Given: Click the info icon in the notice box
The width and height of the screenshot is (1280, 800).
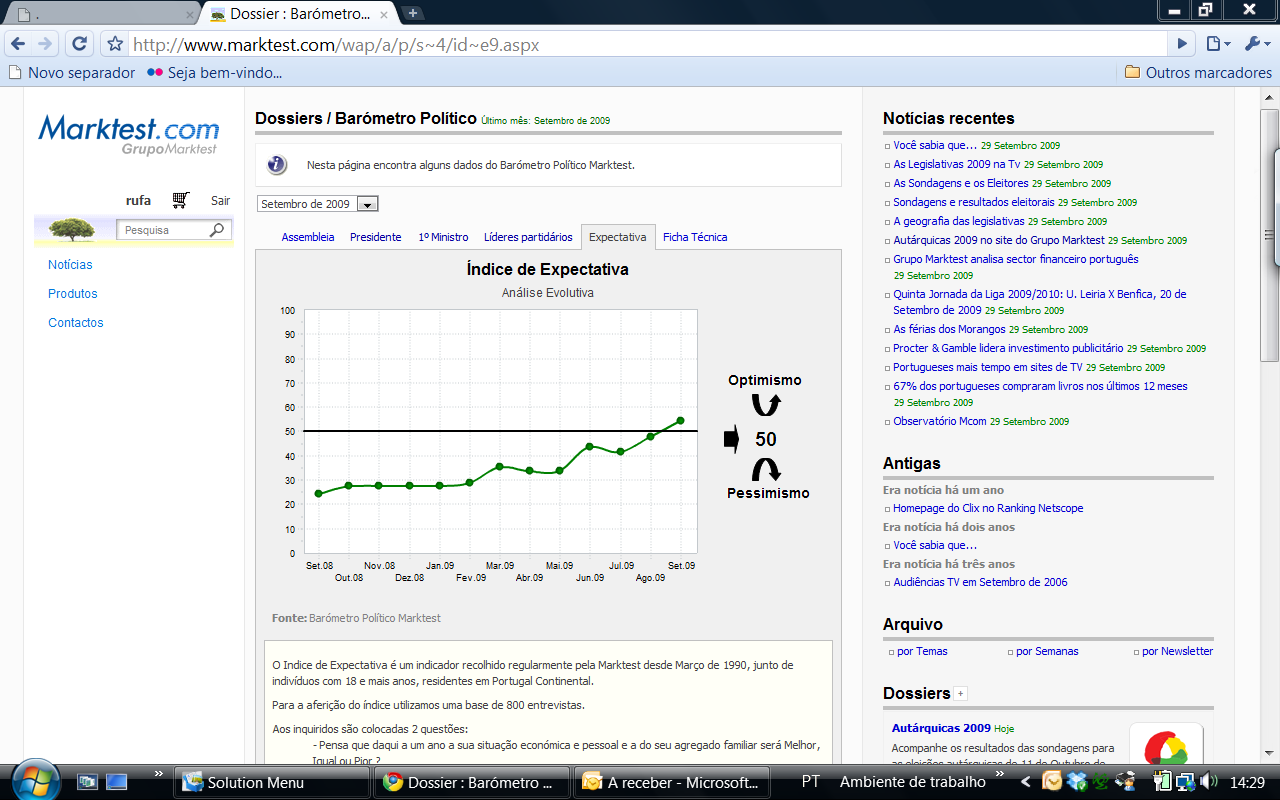Looking at the screenshot, I should click(277, 165).
